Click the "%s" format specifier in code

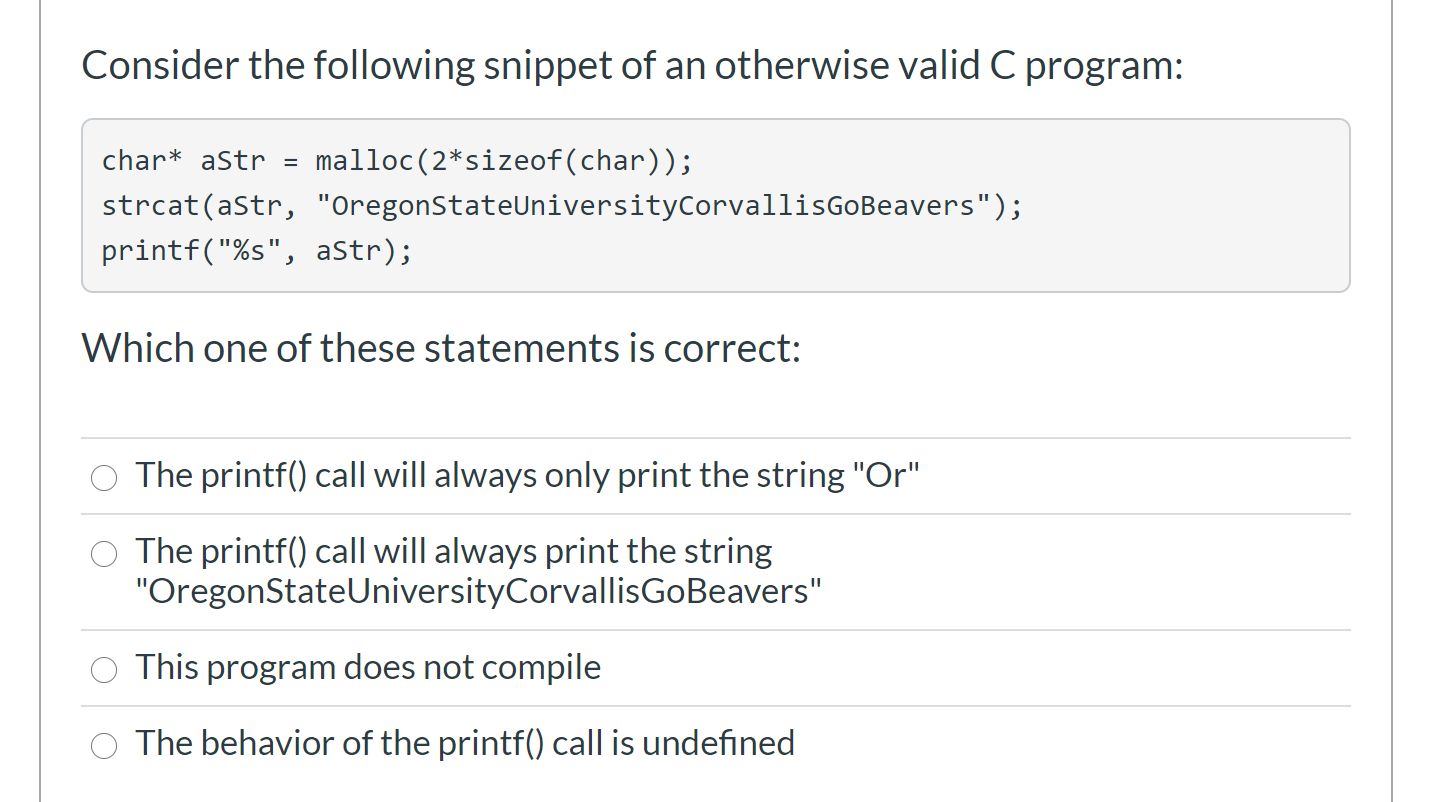pos(249,251)
